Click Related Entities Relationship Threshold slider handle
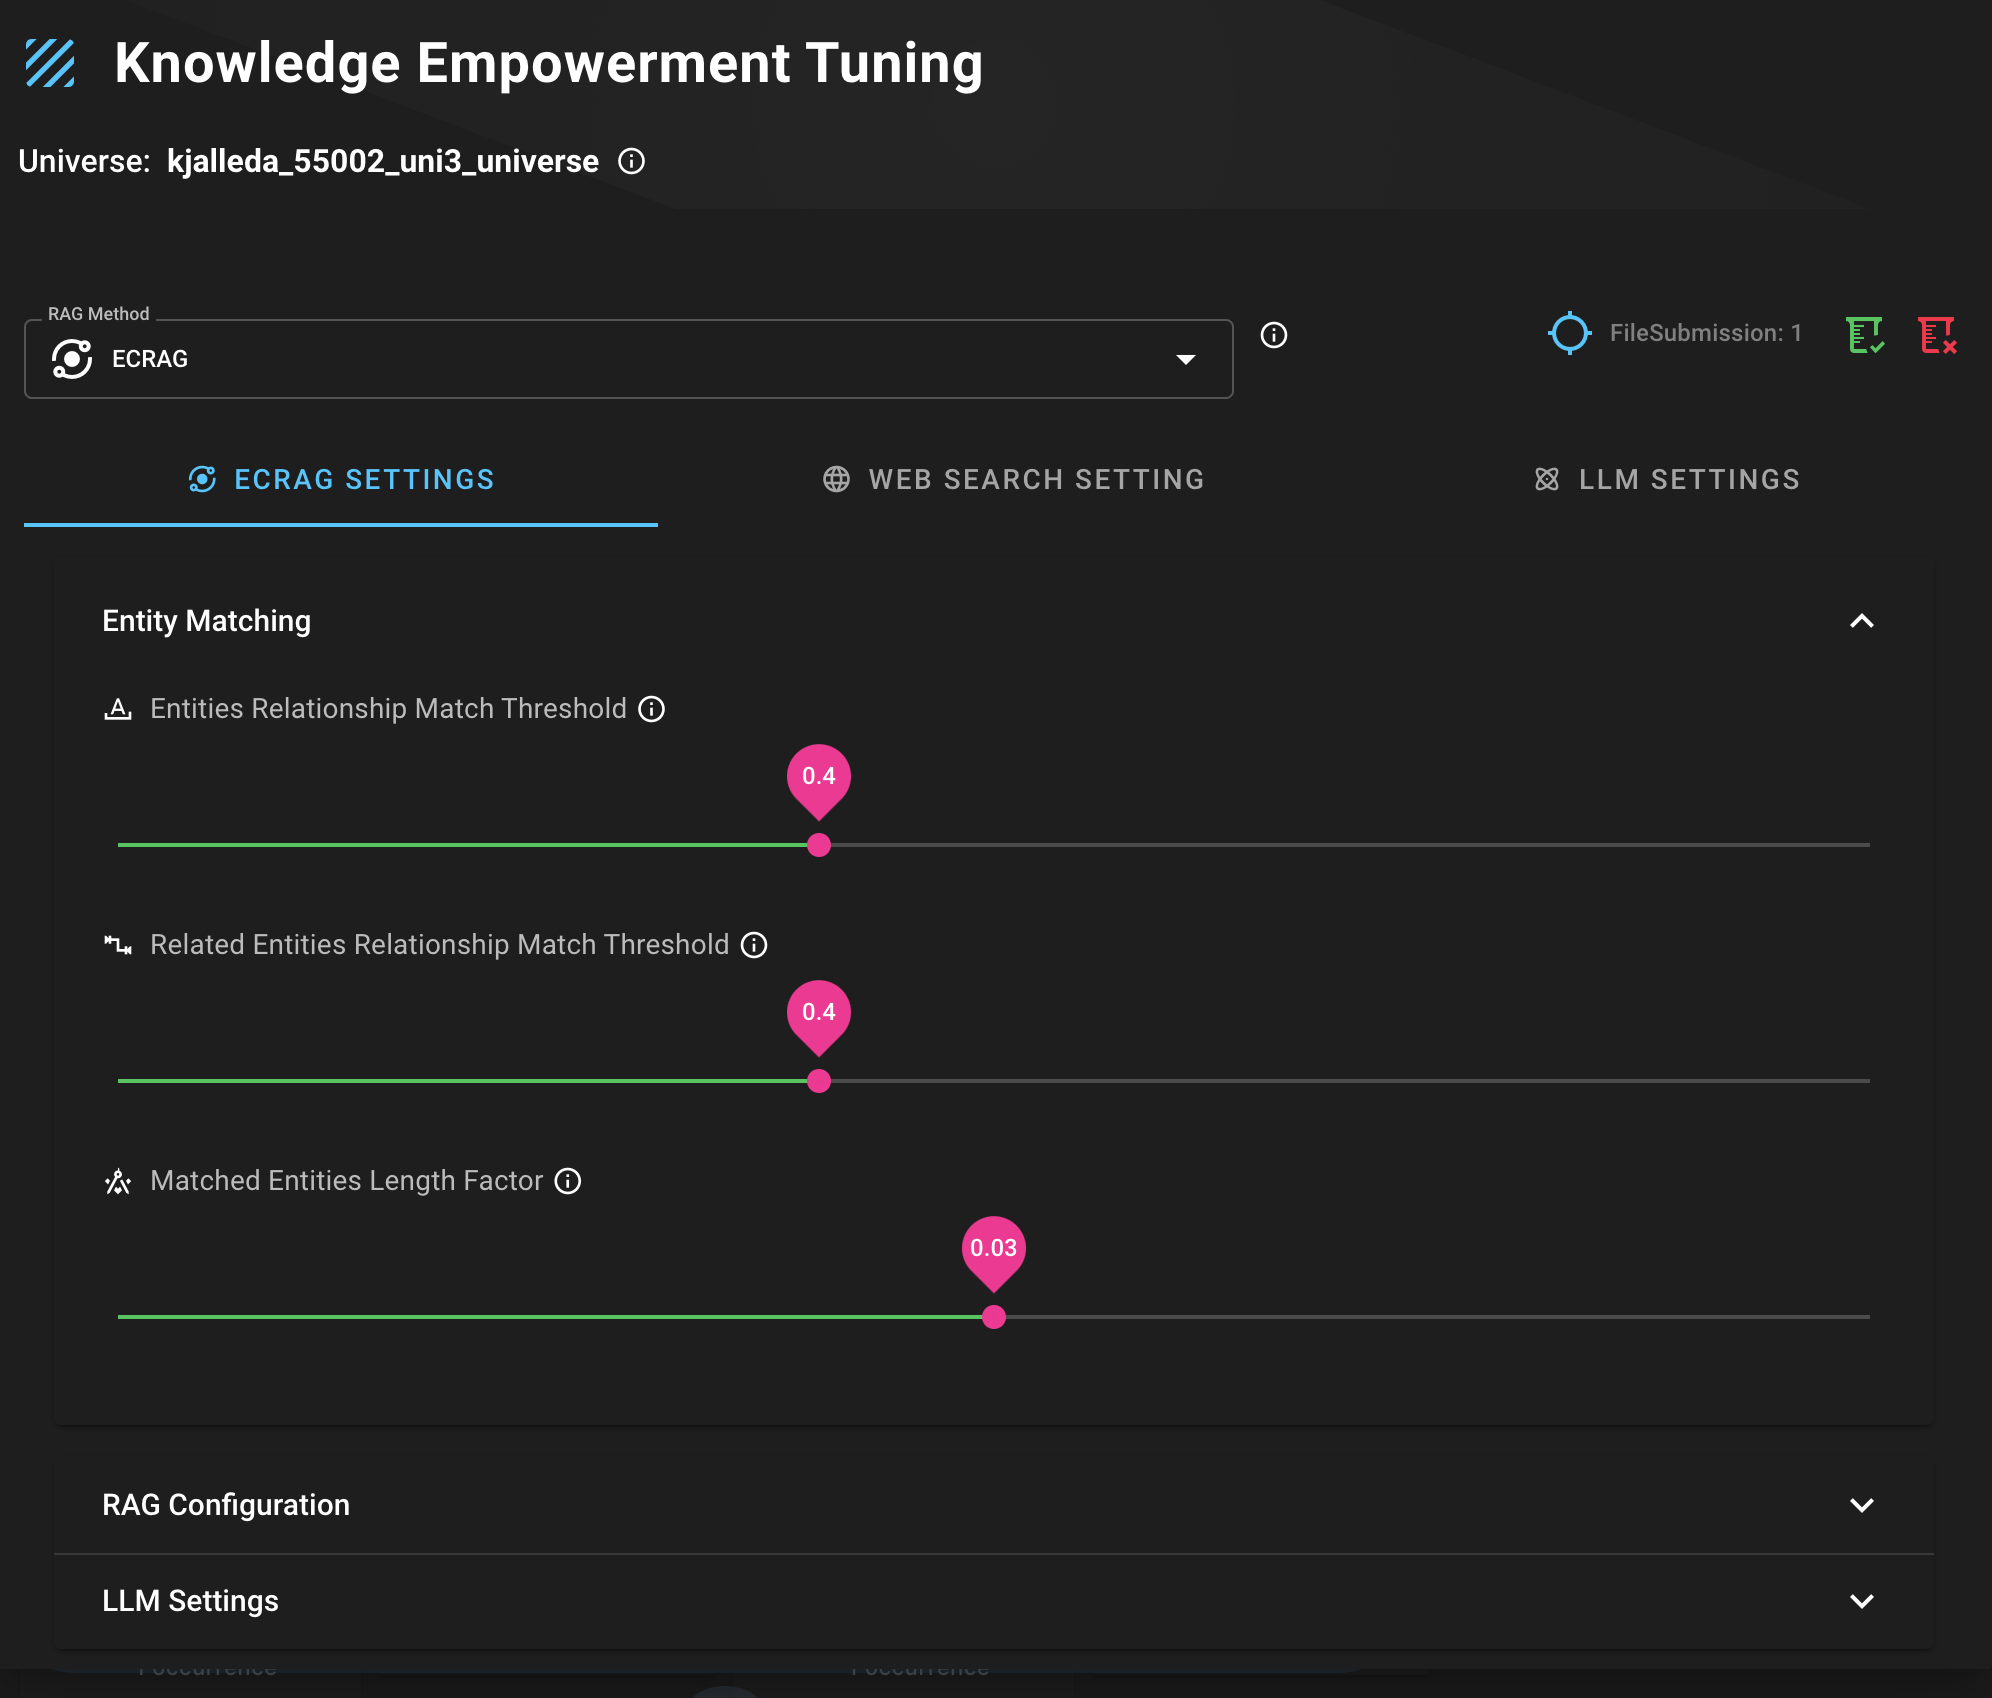The image size is (1992, 1698). pyautogui.click(x=819, y=1081)
